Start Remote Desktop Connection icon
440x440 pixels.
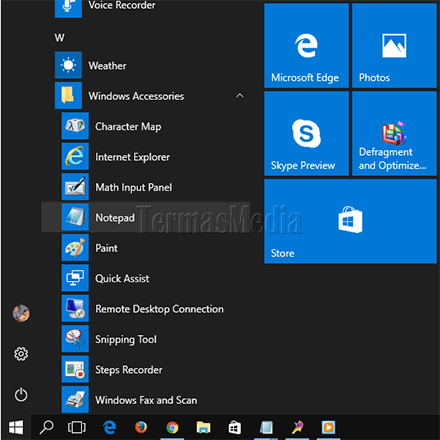pyautogui.click(x=75, y=308)
